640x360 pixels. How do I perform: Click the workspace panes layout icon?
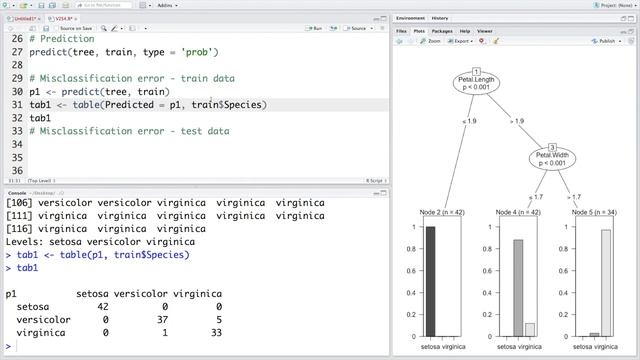[142, 5]
